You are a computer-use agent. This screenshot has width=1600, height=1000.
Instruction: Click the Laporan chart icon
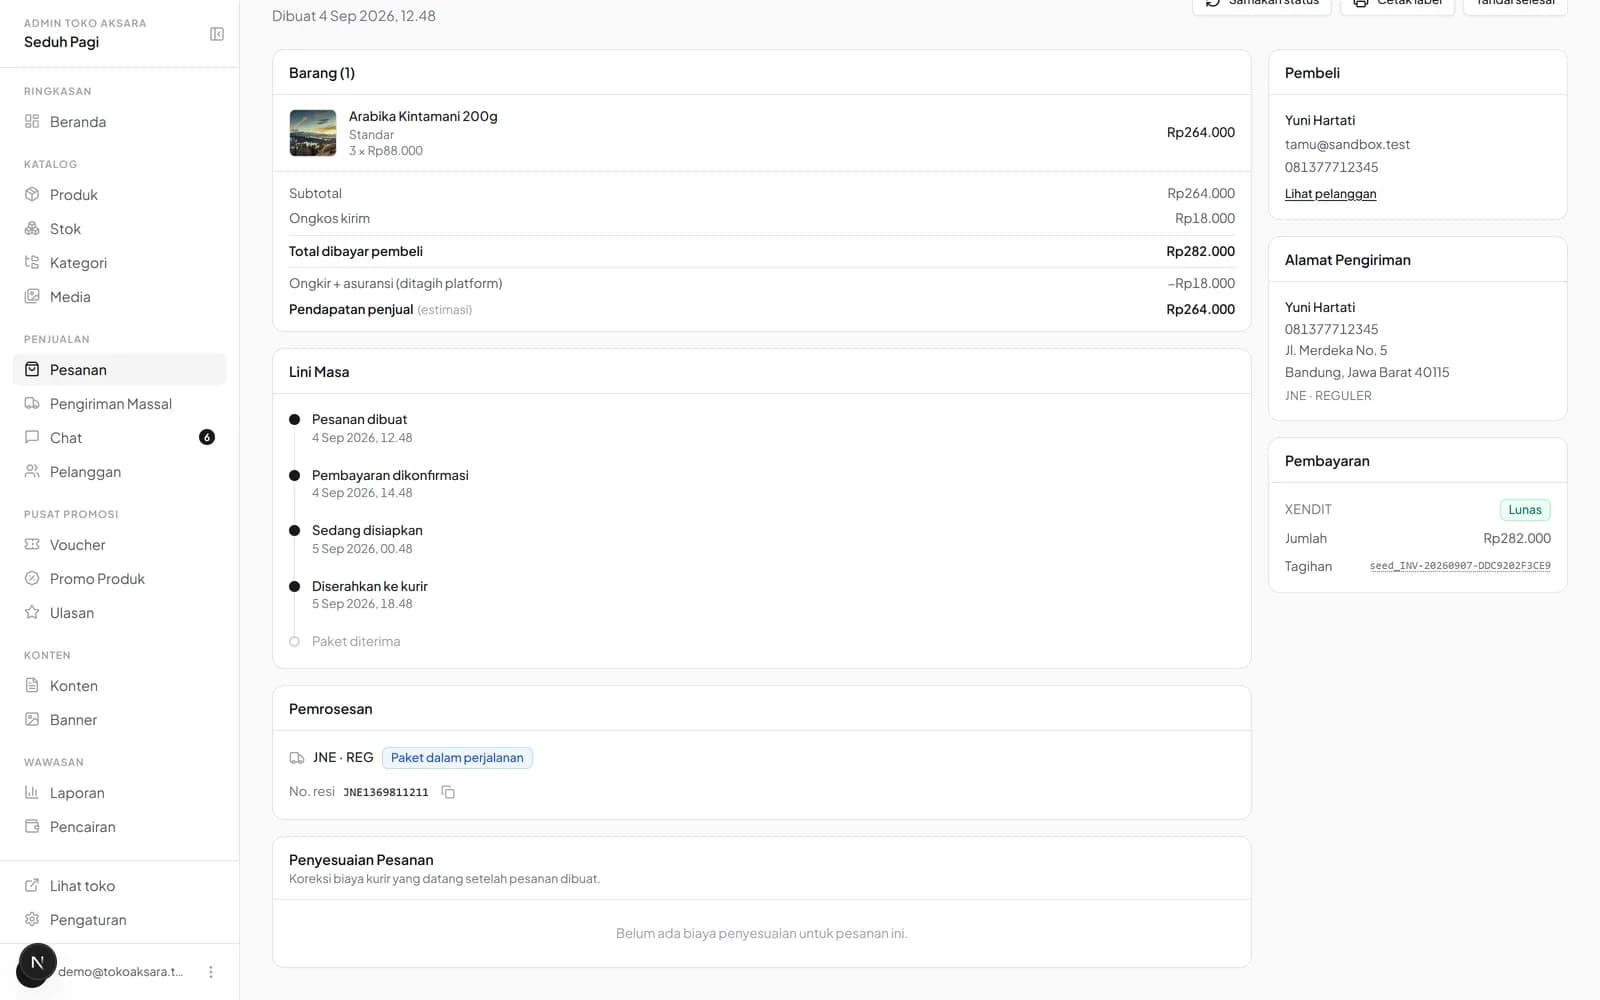click(32, 793)
